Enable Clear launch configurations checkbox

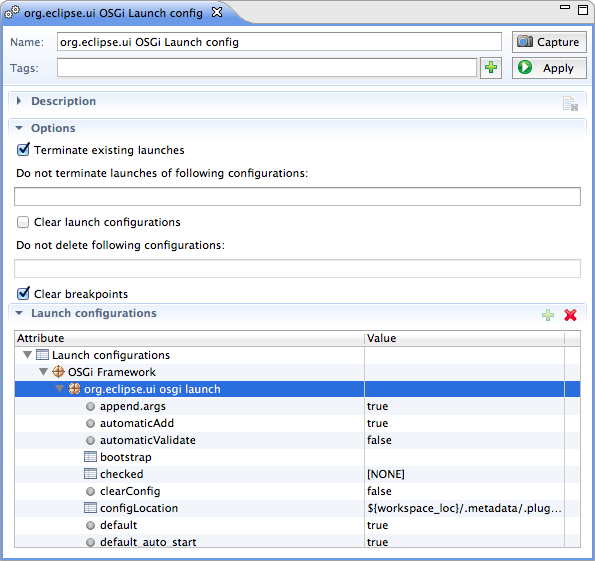point(23,222)
